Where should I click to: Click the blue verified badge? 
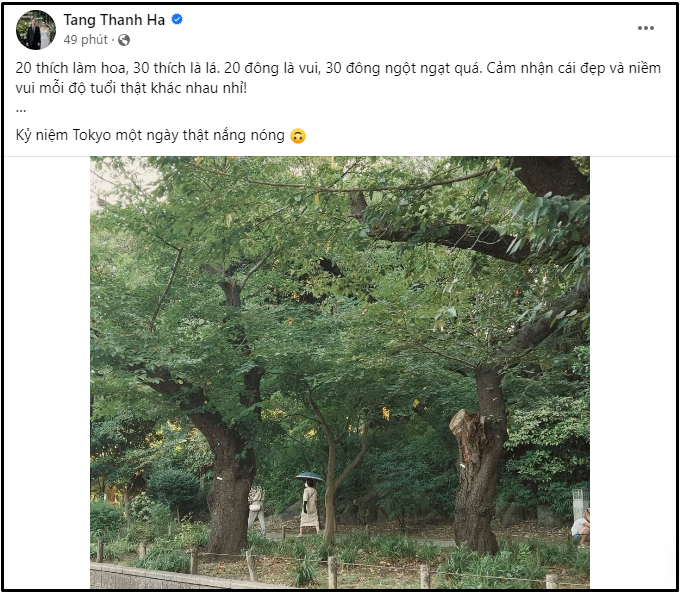click(177, 19)
